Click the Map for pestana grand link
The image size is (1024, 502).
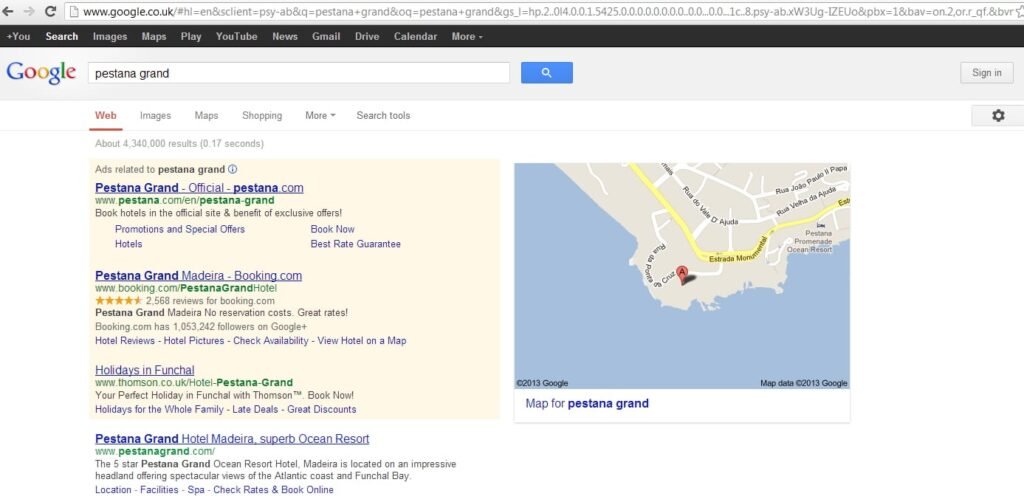coord(587,404)
